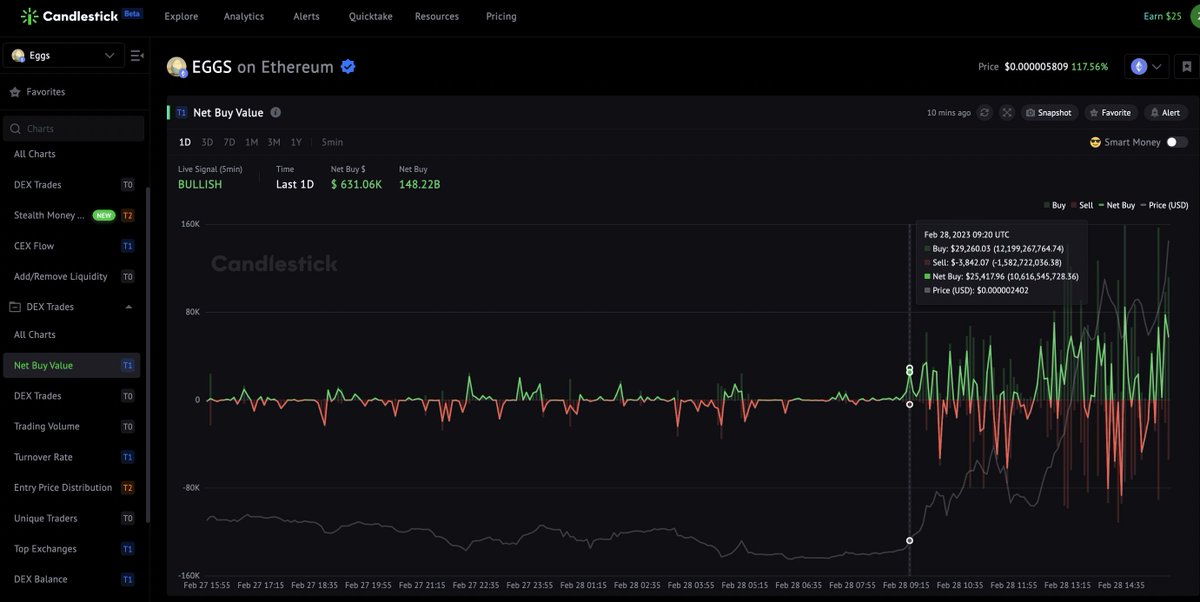Open the Eggs token dropdown
Screen dimensions: 1200x602
64,56
